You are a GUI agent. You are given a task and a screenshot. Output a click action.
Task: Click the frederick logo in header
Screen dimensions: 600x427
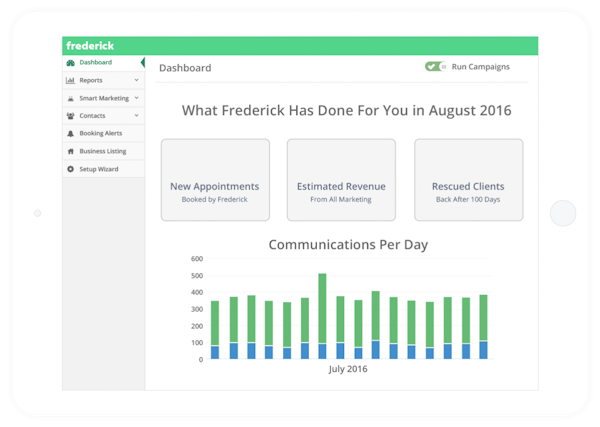tap(90, 46)
